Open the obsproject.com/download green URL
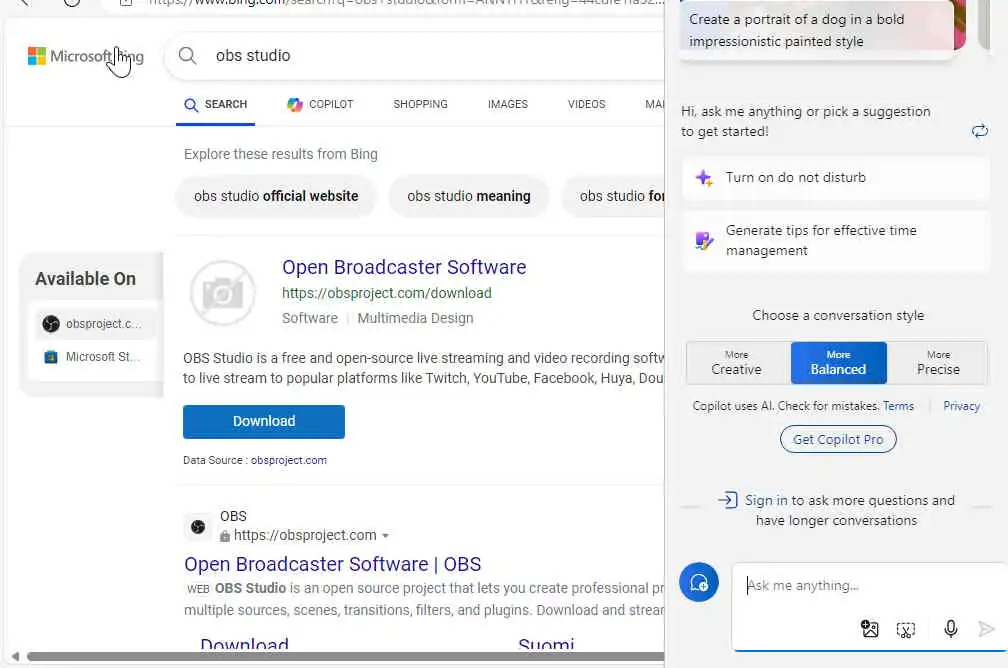Viewport: 1008px width, 668px height. click(386, 293)
